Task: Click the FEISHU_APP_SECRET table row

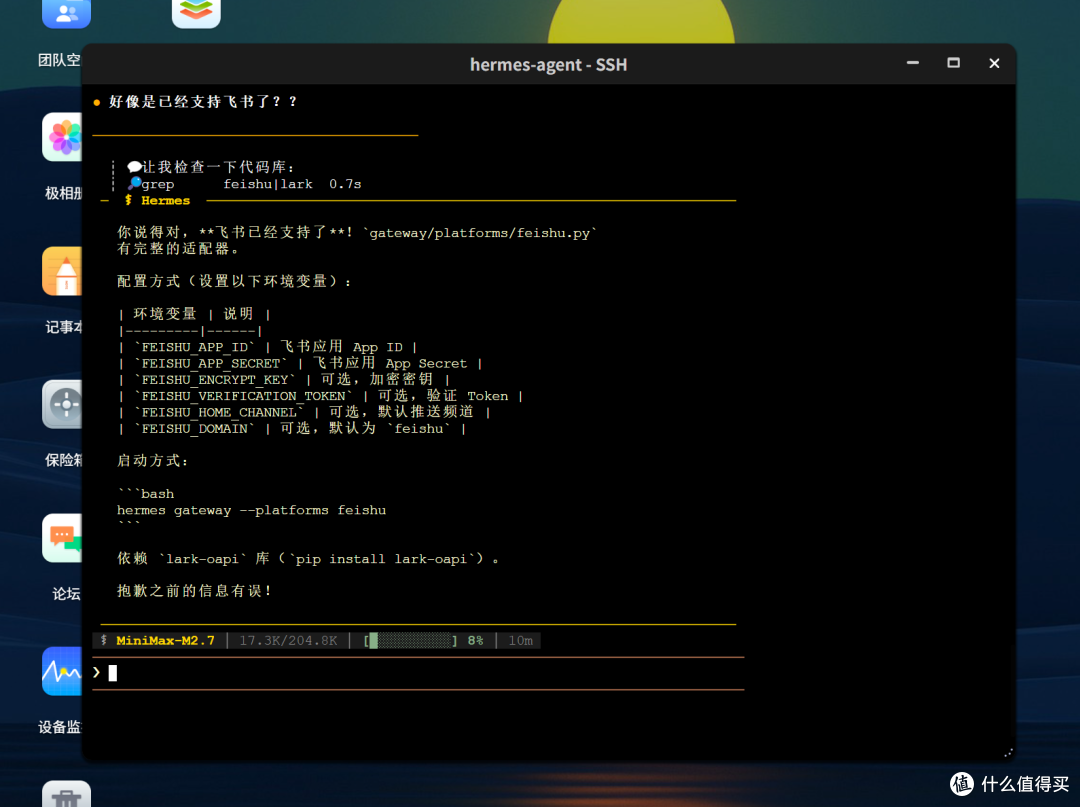Action: click(x=300, y=363)
